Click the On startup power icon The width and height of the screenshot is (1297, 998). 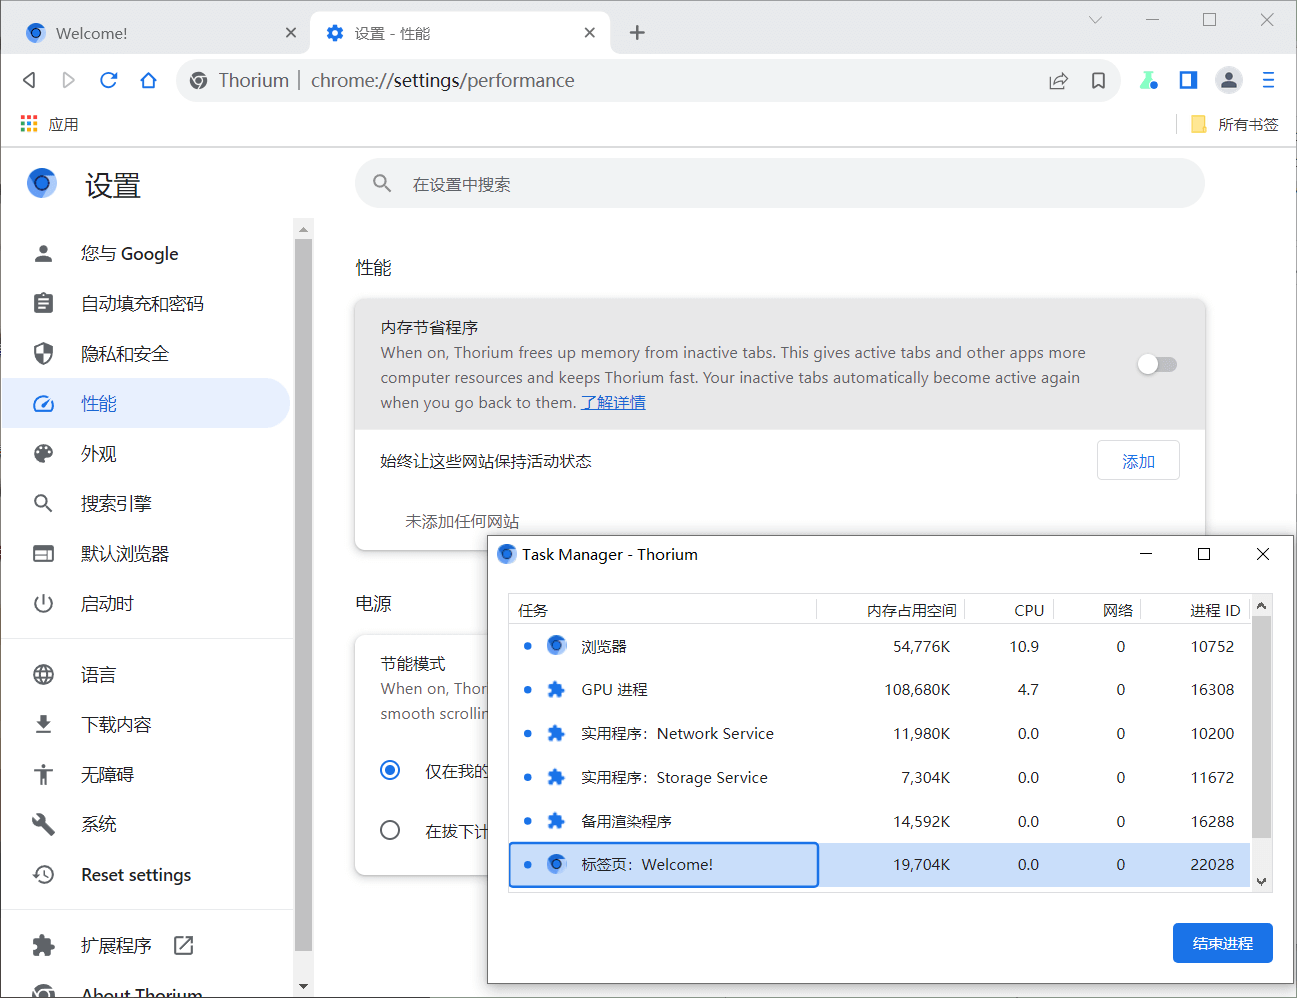pyautogui.click(x=43, y=603)
